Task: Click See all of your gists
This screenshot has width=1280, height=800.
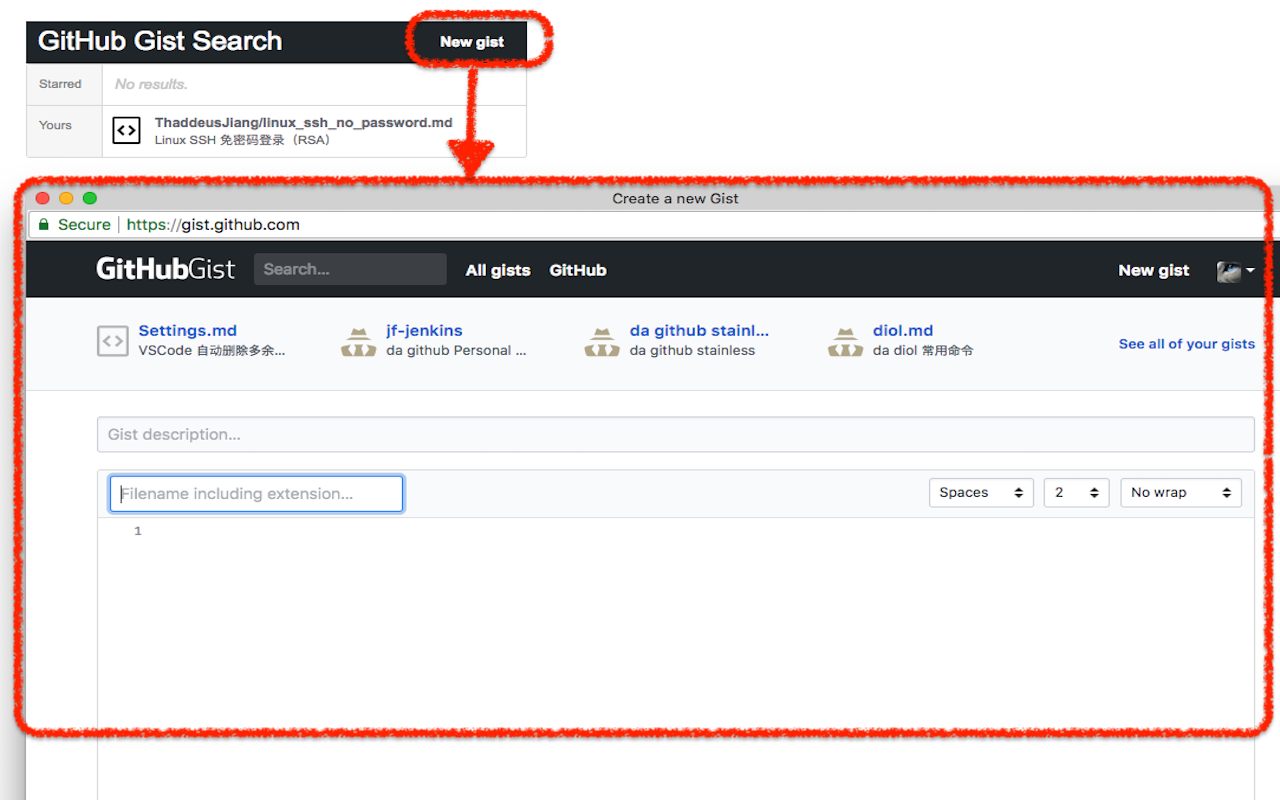Action: [x=1187, y=344]
